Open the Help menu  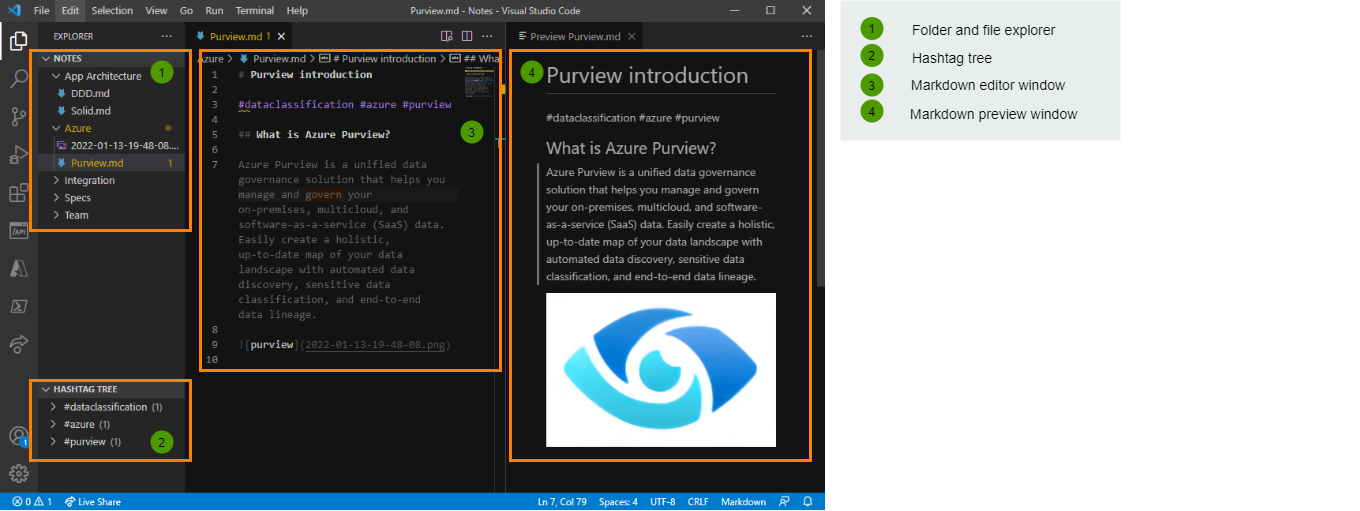[x=297, y=10]
